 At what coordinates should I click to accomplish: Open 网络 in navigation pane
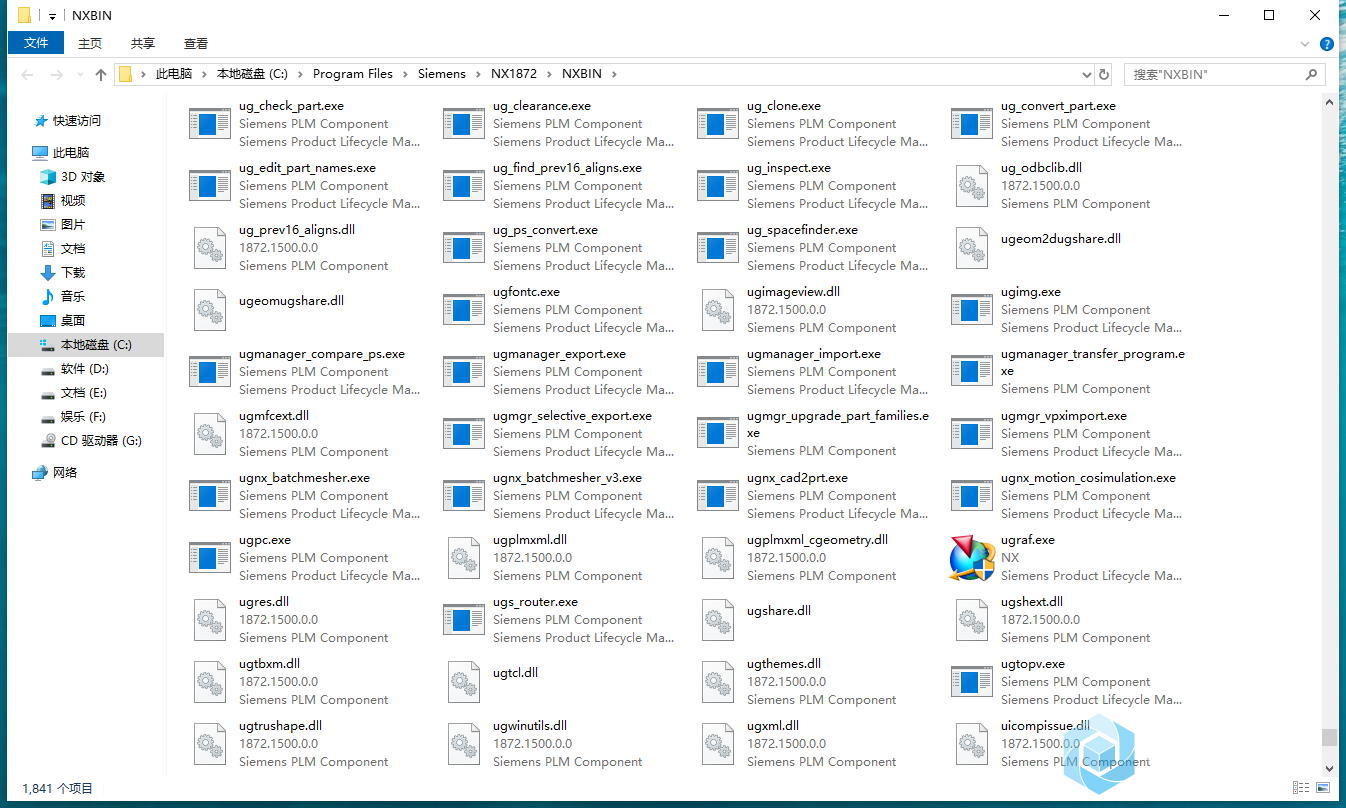coord(65,472)
